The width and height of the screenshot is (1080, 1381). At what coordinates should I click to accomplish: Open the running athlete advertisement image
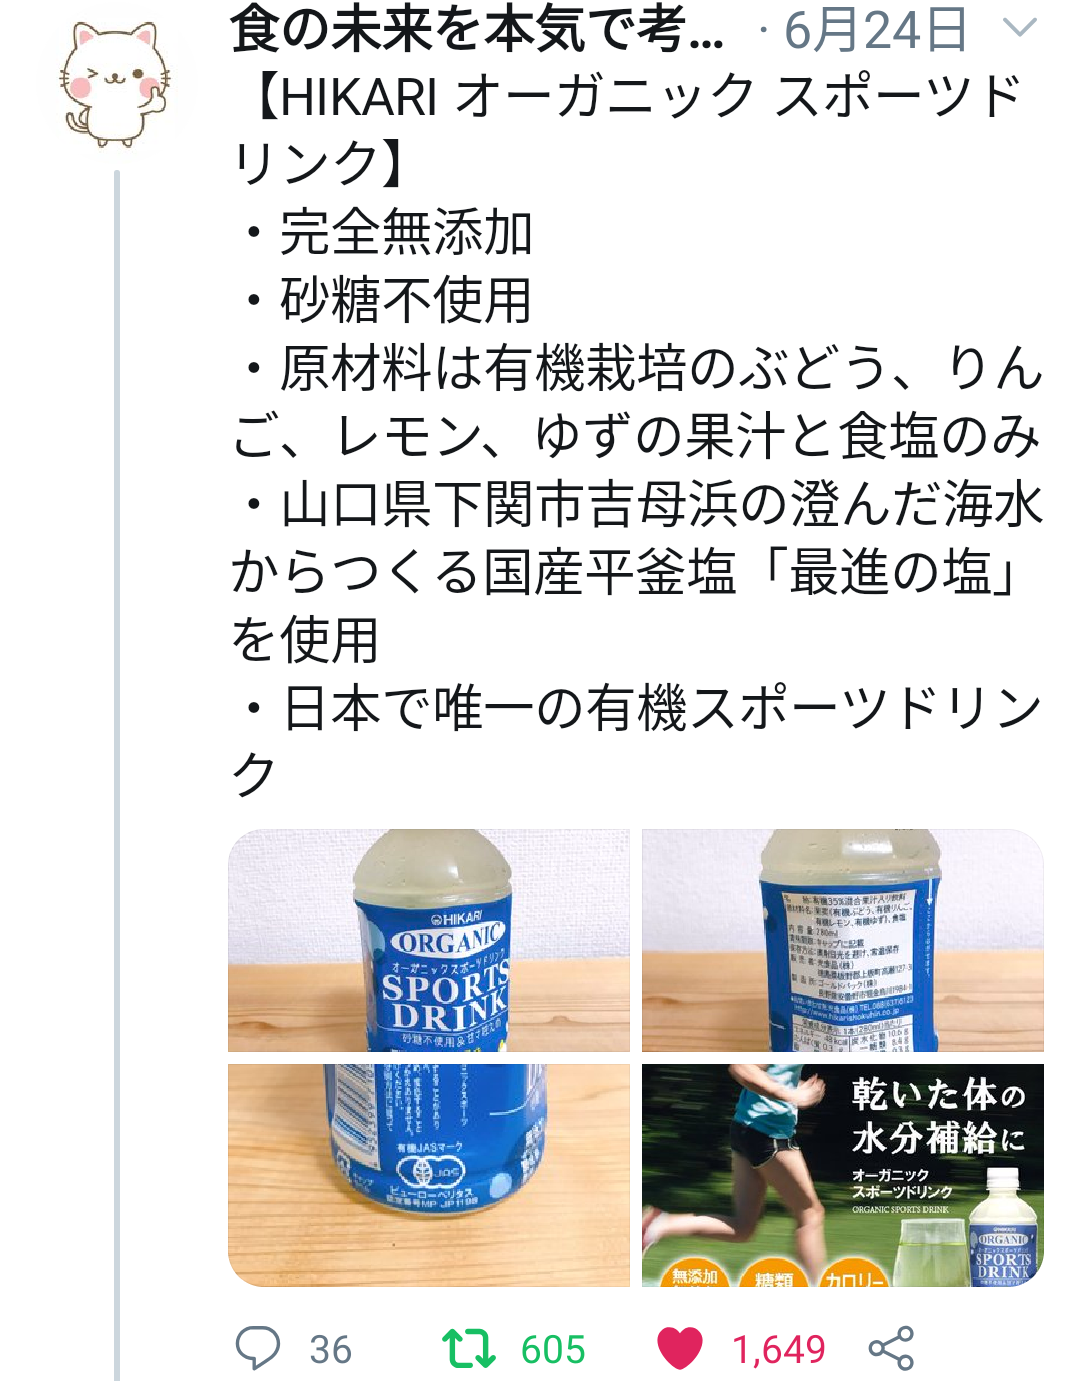[843, 1175]
